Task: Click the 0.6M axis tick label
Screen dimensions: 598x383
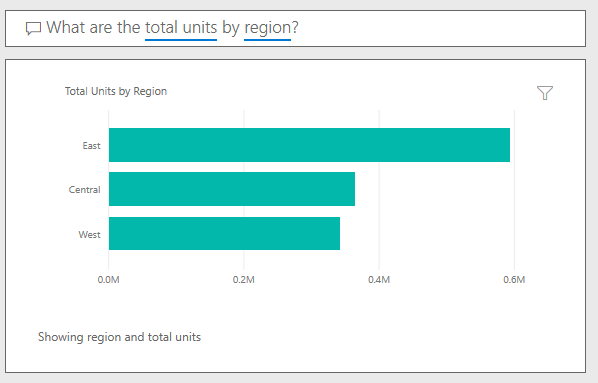Action: pos(514,280)
